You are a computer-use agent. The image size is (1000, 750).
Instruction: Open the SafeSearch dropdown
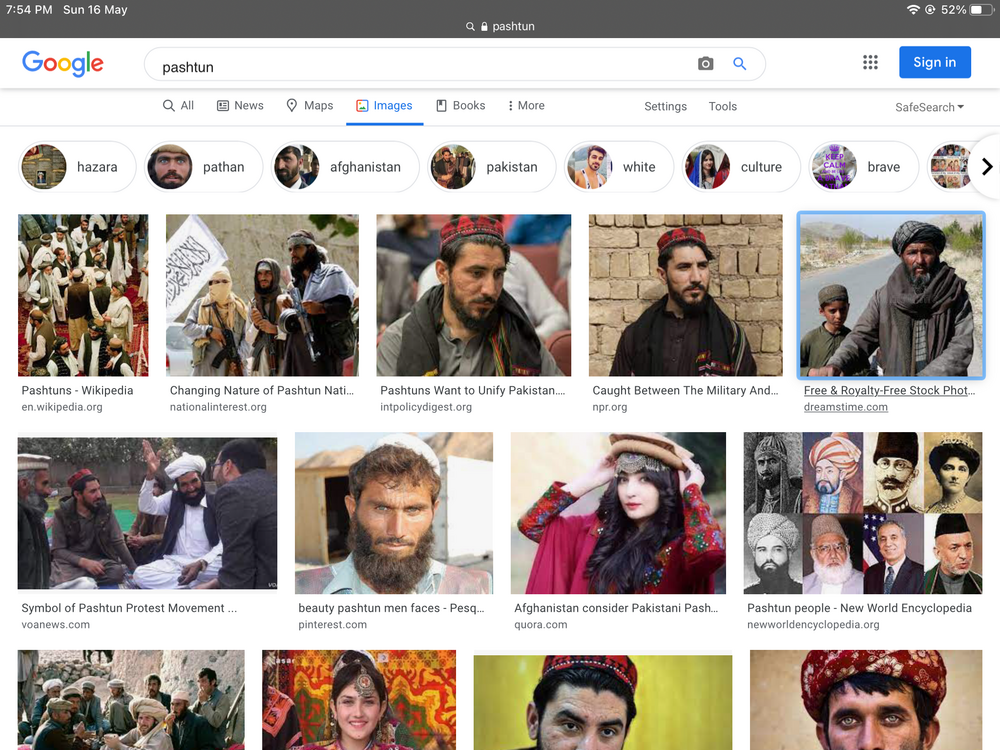pos(929,107)
